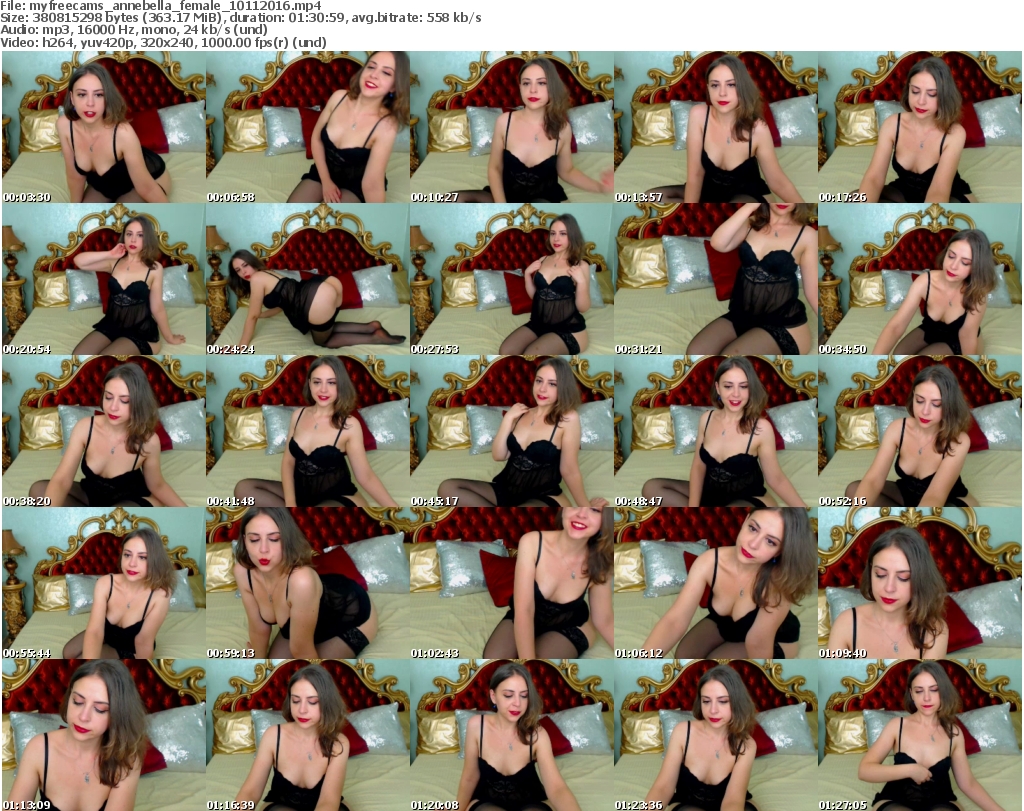Click the 'Size: 380815298 bytes' header line

241,18
